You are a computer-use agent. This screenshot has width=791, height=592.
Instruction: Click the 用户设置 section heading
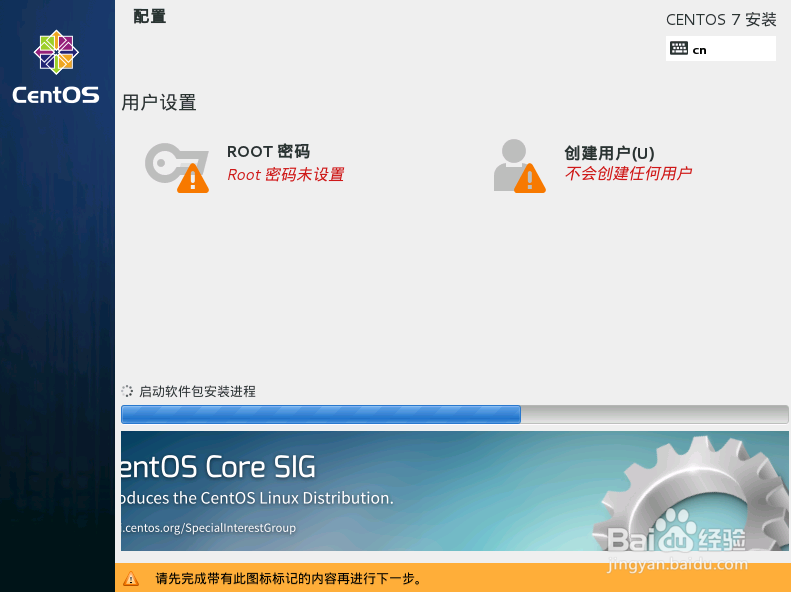(x=159, y=102)
